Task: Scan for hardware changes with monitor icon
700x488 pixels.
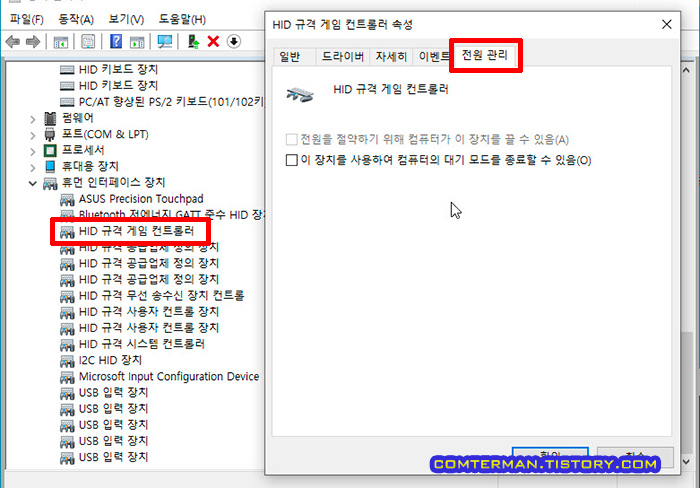Action: click(x=165, y=42)
